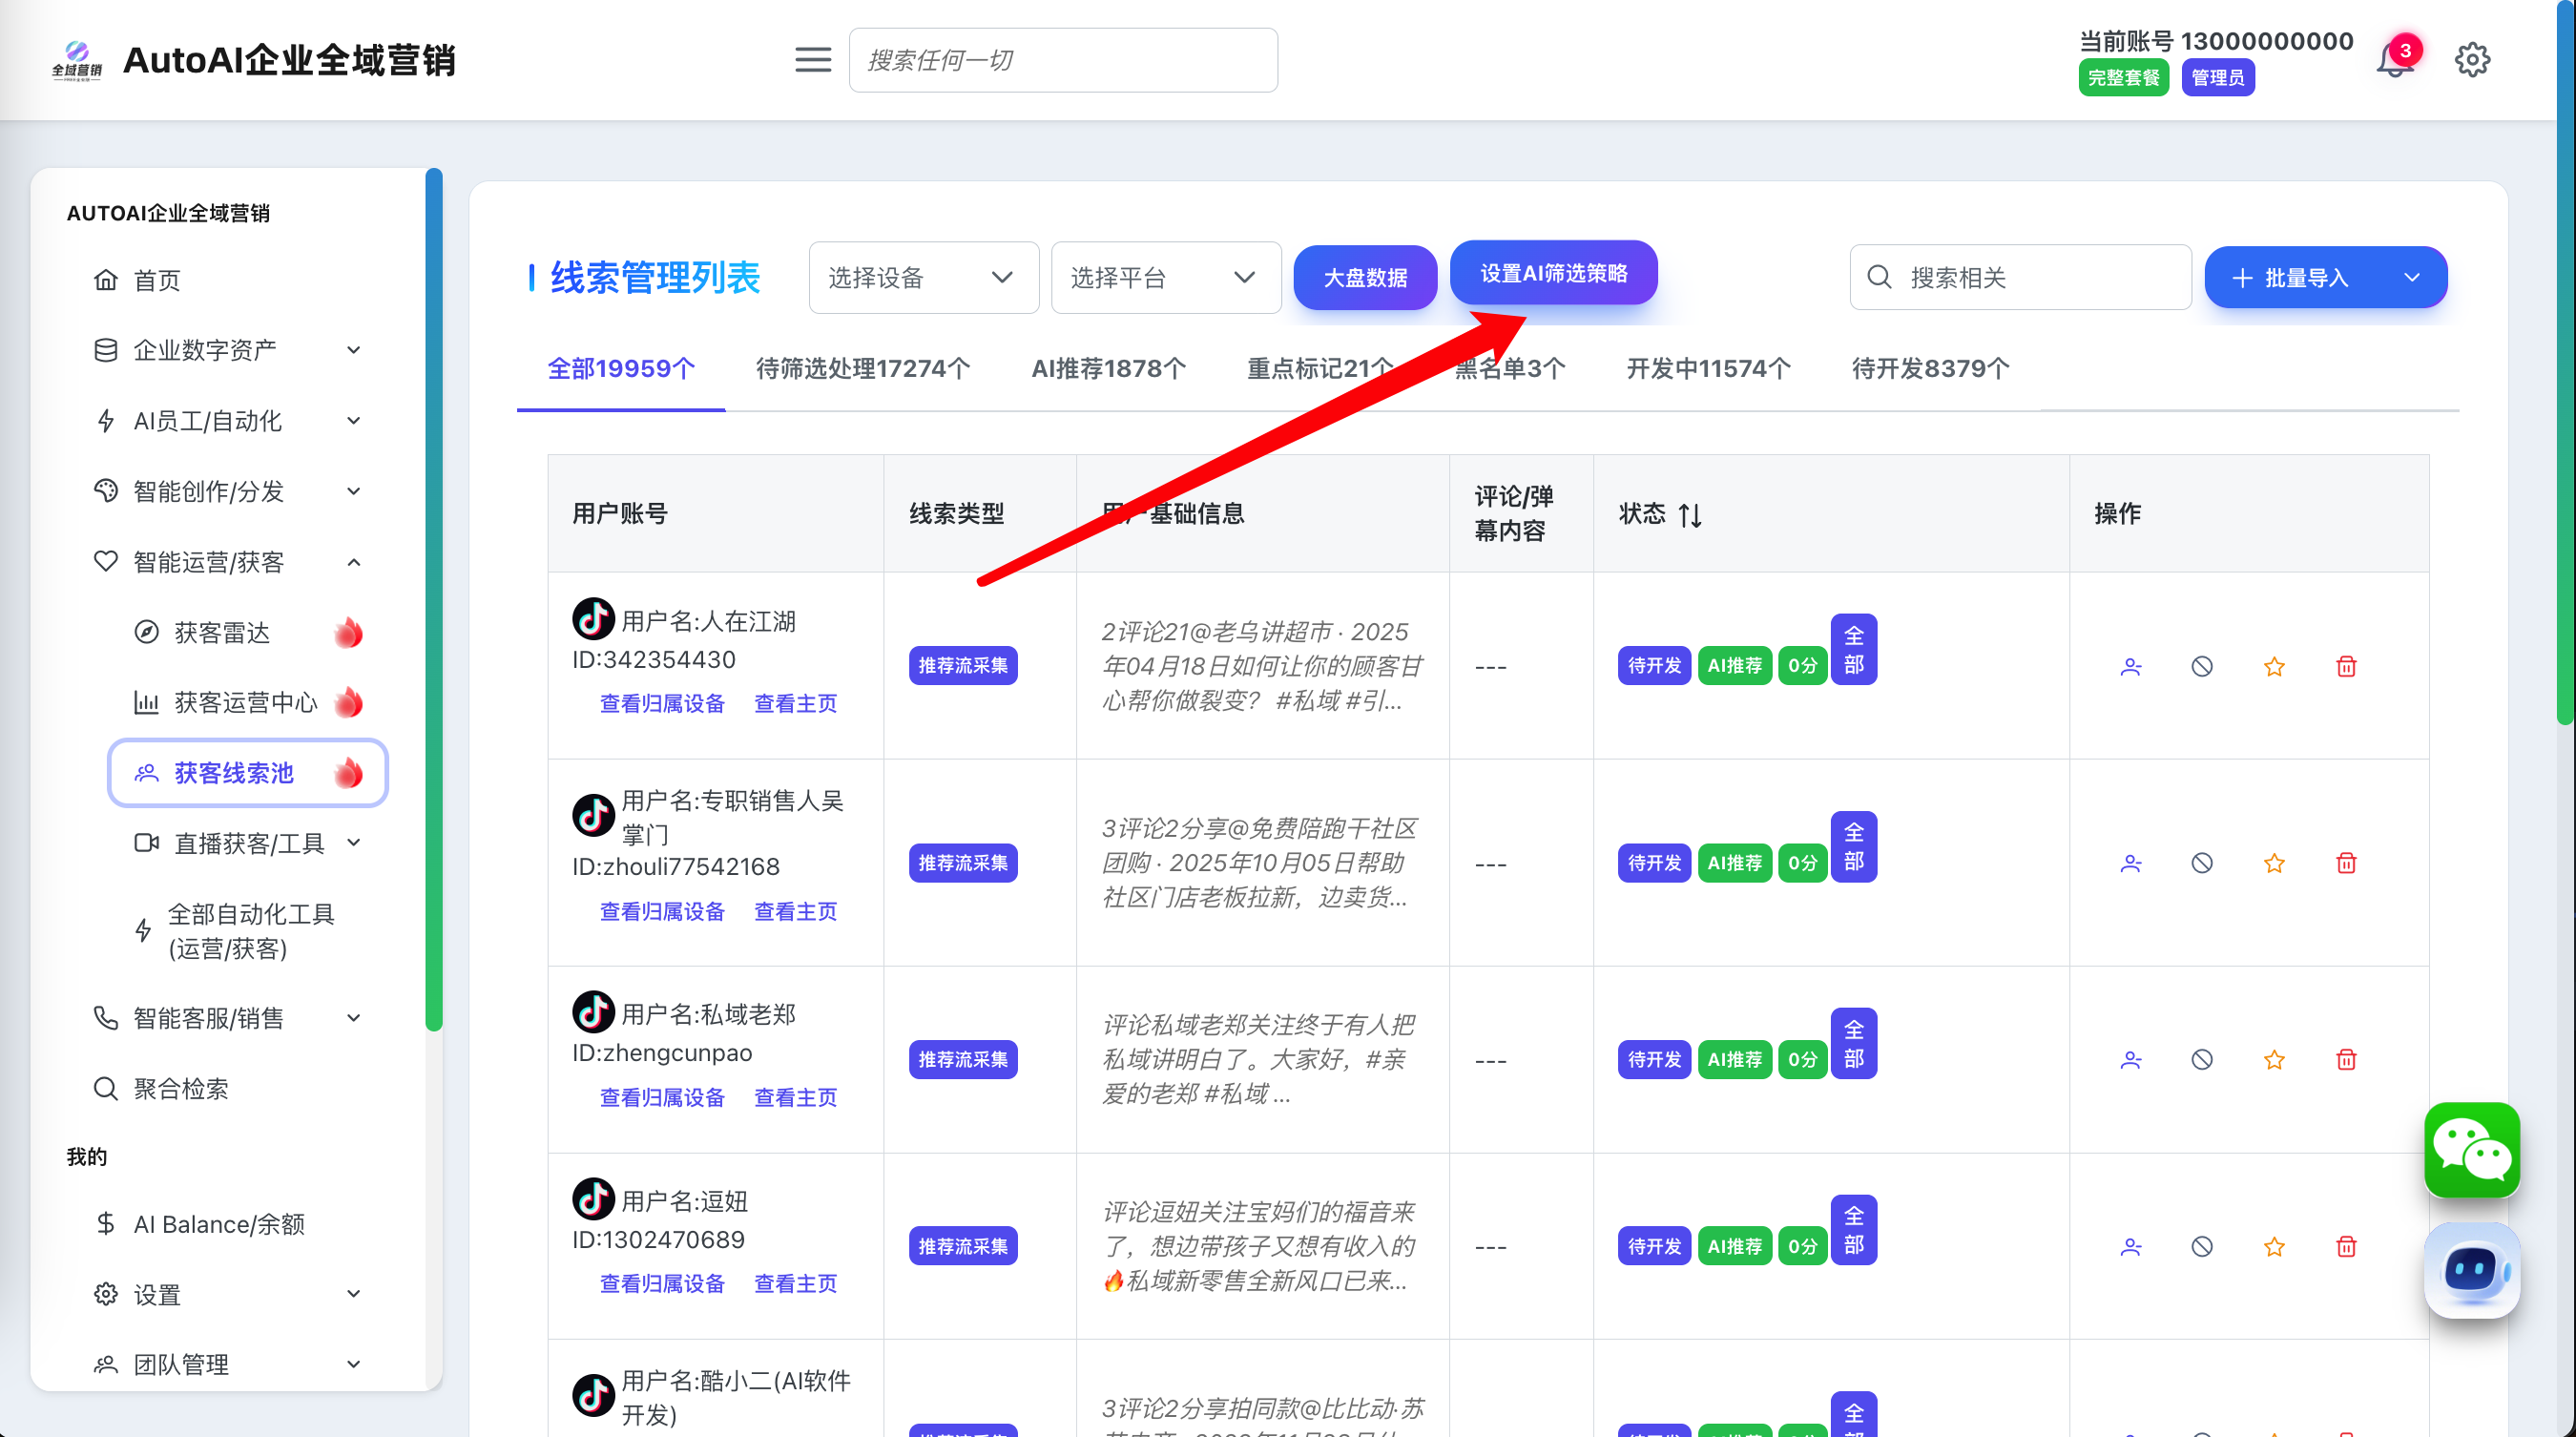Switch to the AI推荐1878个 tab
Image resolution: width=2576 pixels, height=1437 pixels.
(x=1108, y=369)
